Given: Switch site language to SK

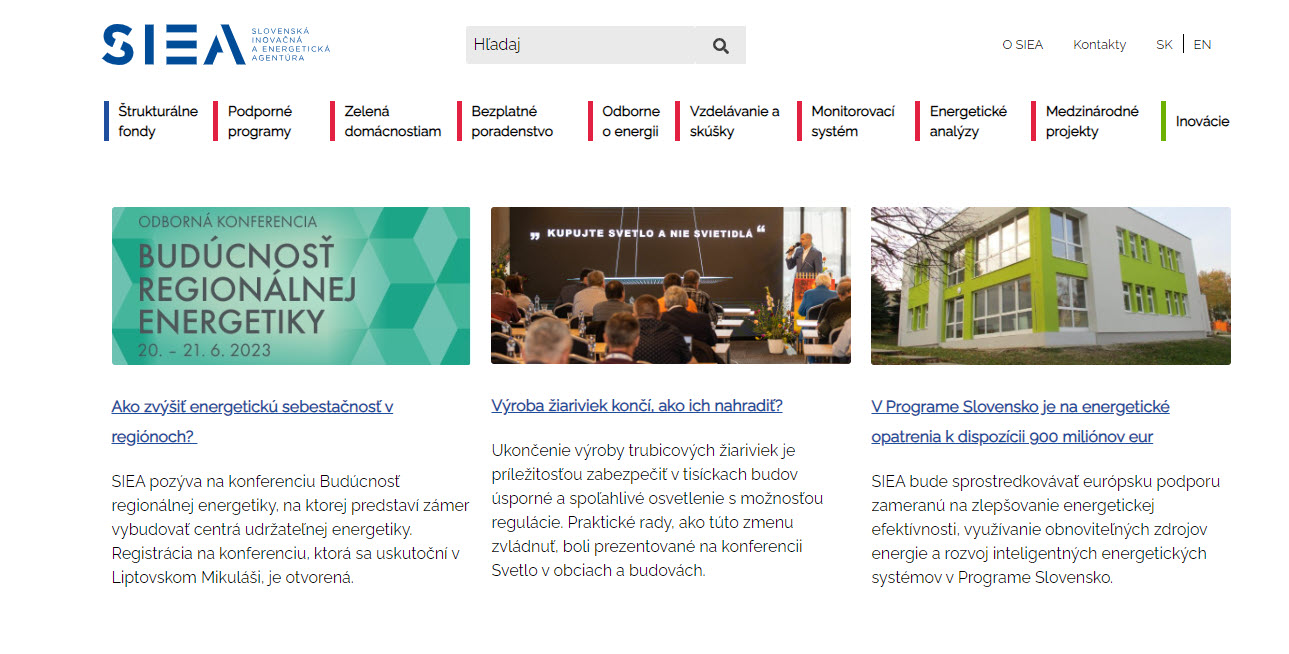Looking at the screenshot, I should 1163,44.
